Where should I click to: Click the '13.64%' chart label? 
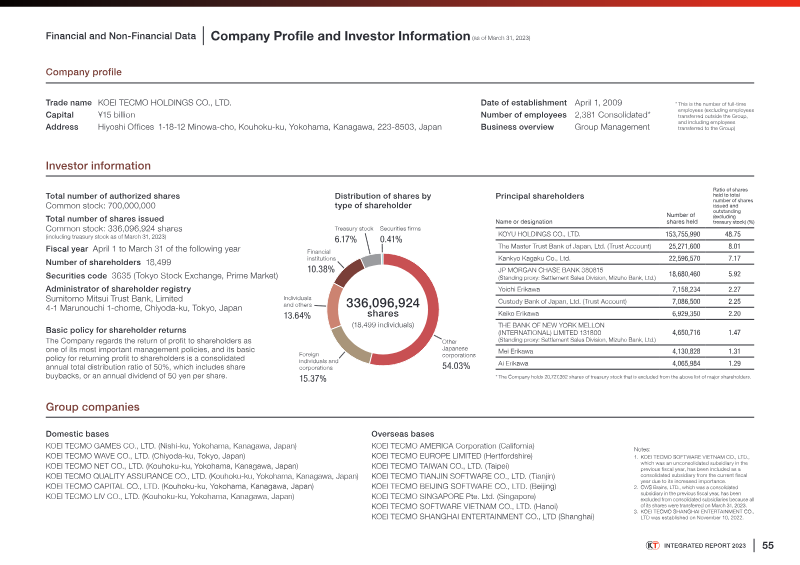297,316
